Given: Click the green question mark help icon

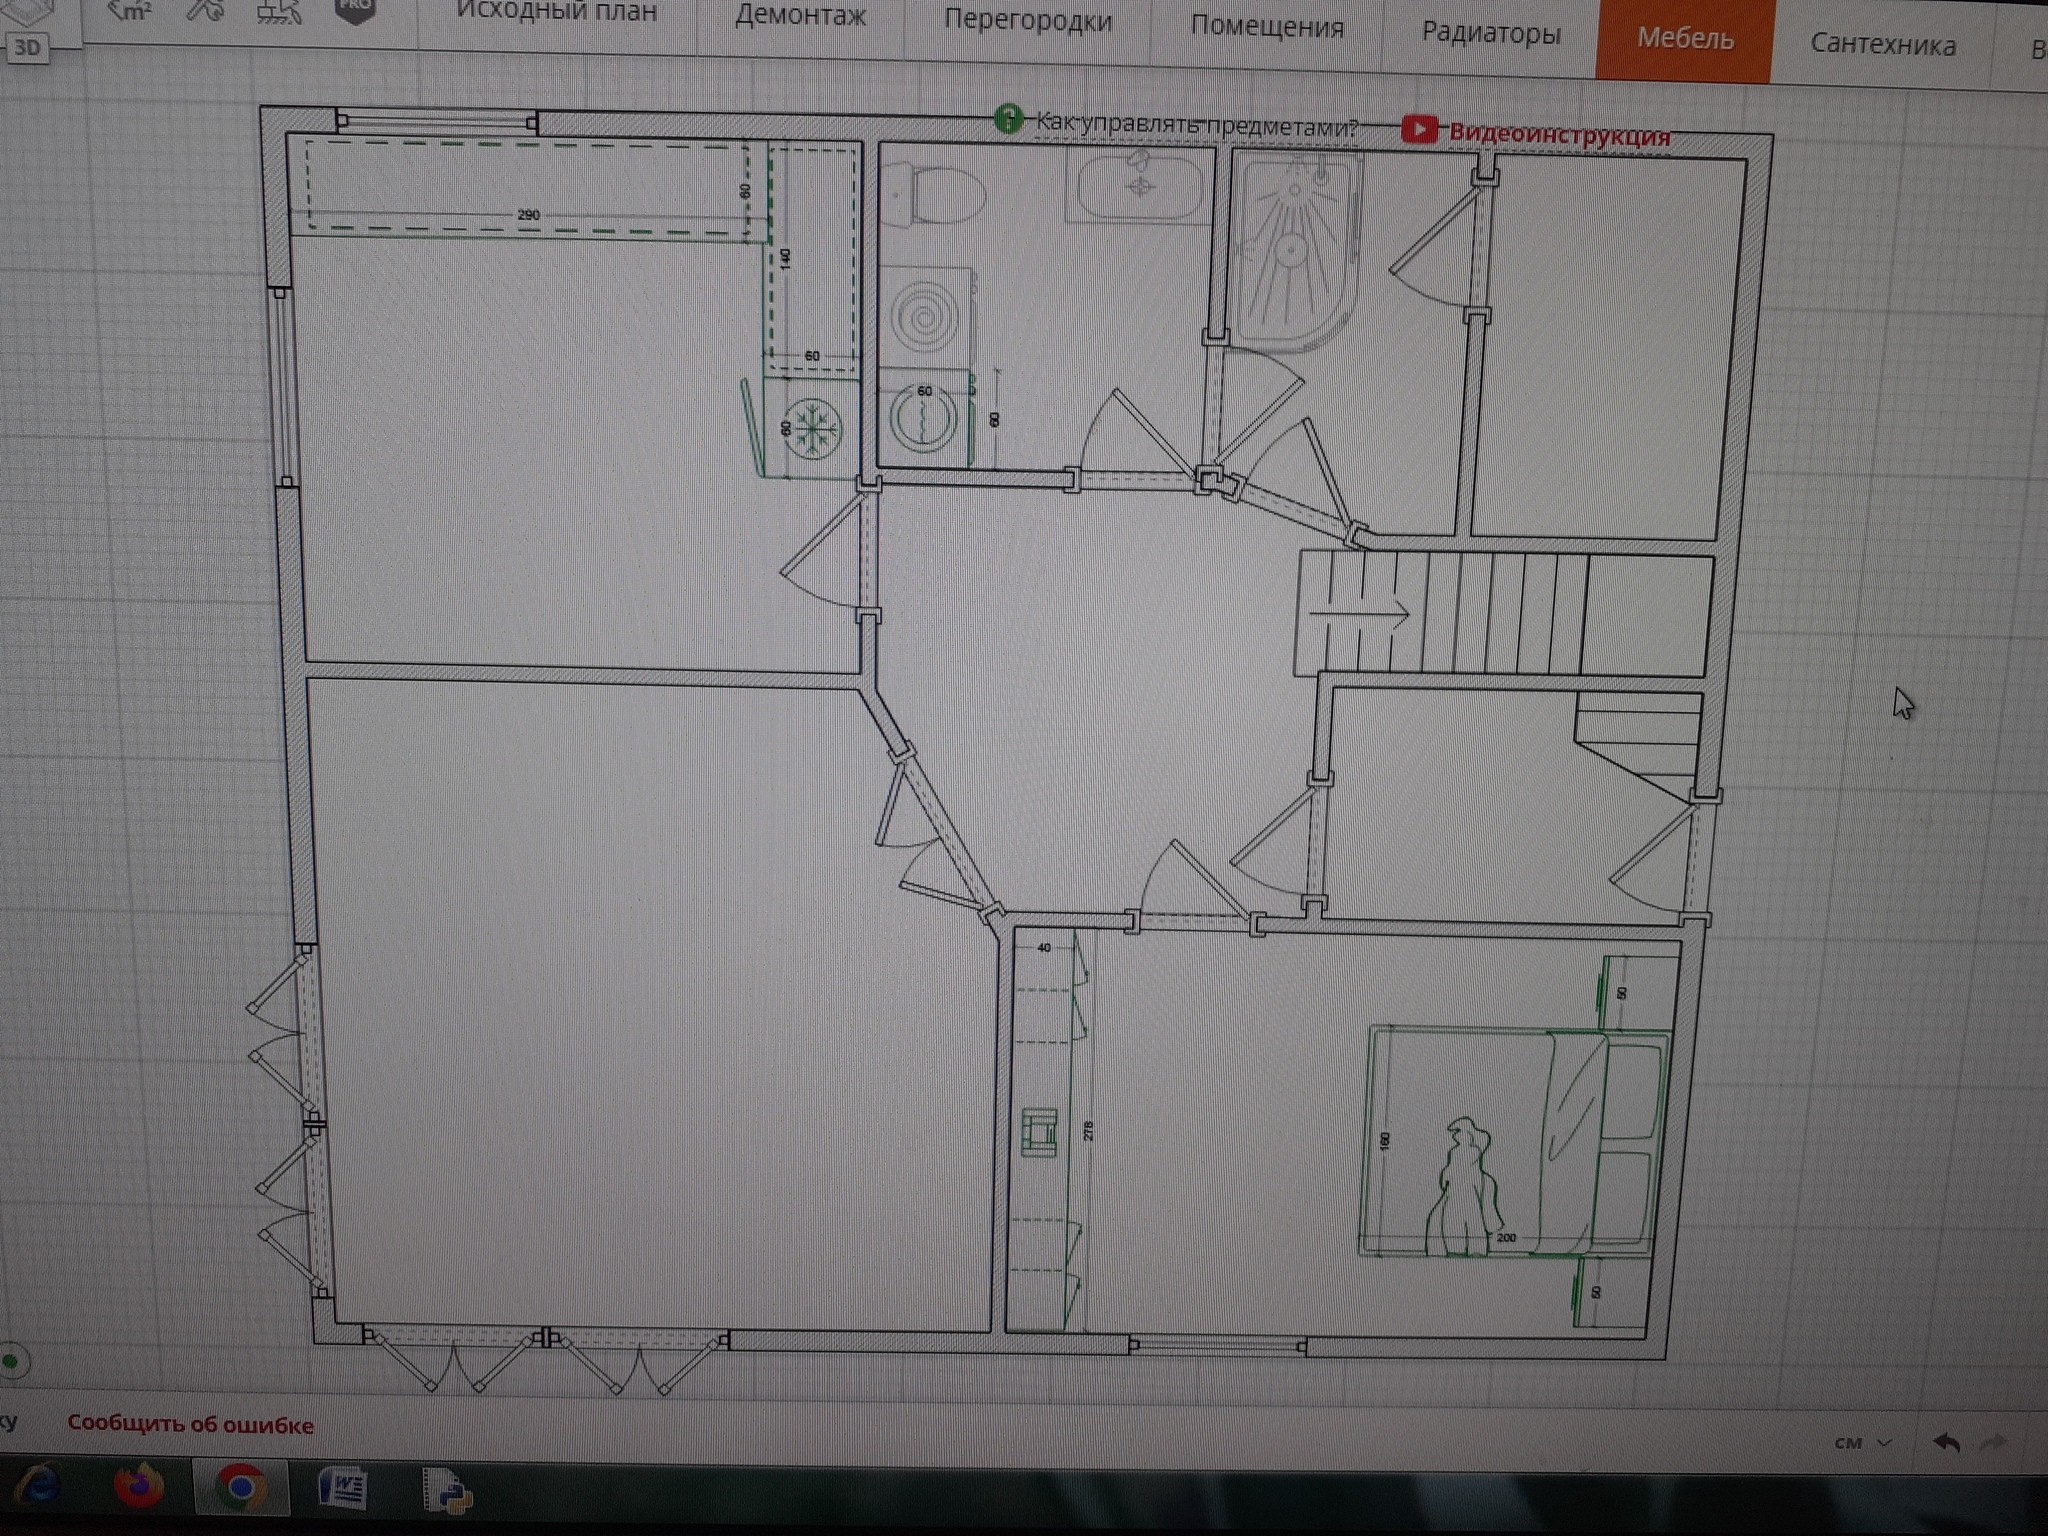Looking at the screenshot, I should coord(1008,120).
